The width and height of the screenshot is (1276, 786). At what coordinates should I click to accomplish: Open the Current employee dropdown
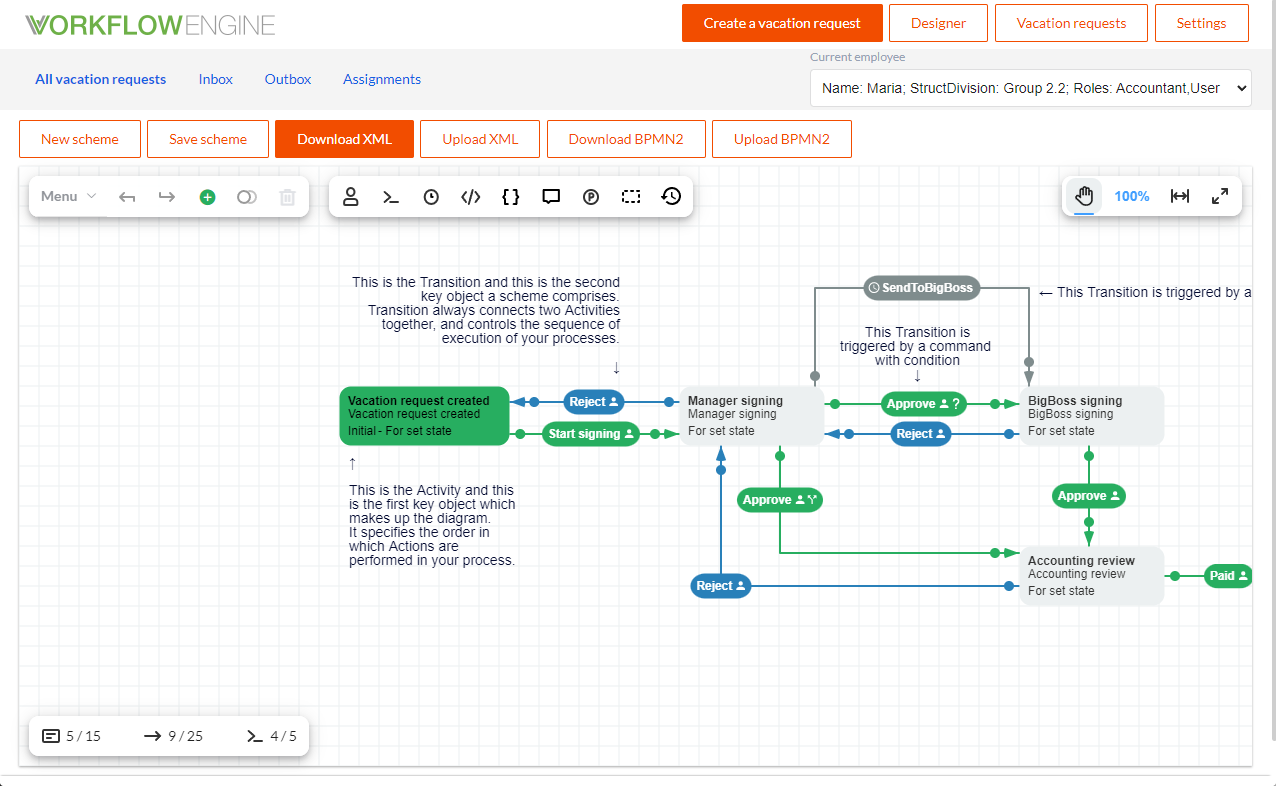coord(1030,88)
